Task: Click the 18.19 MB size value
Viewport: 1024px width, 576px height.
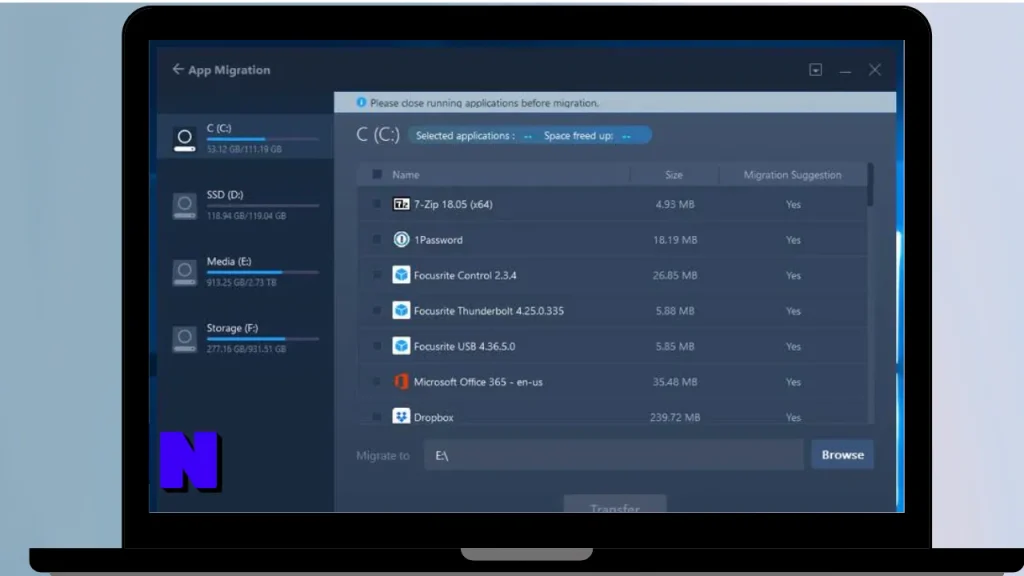Action: tap(675, 240)
